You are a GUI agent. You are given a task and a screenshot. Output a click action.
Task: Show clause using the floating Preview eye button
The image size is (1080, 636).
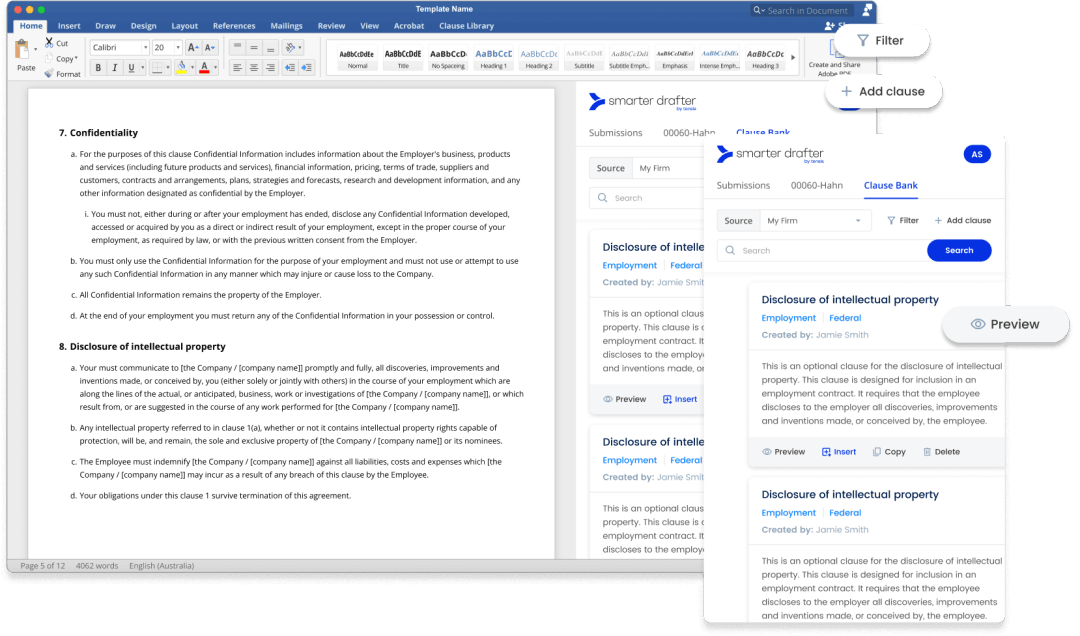click(1005, 324)
